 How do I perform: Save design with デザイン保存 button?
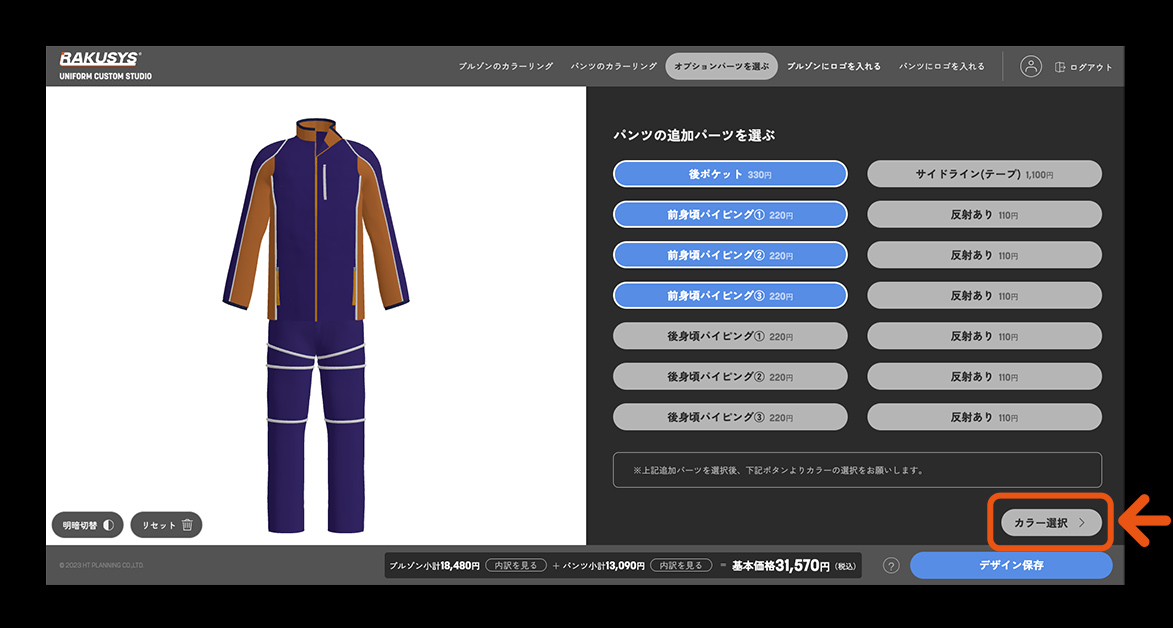point(1010,565)
